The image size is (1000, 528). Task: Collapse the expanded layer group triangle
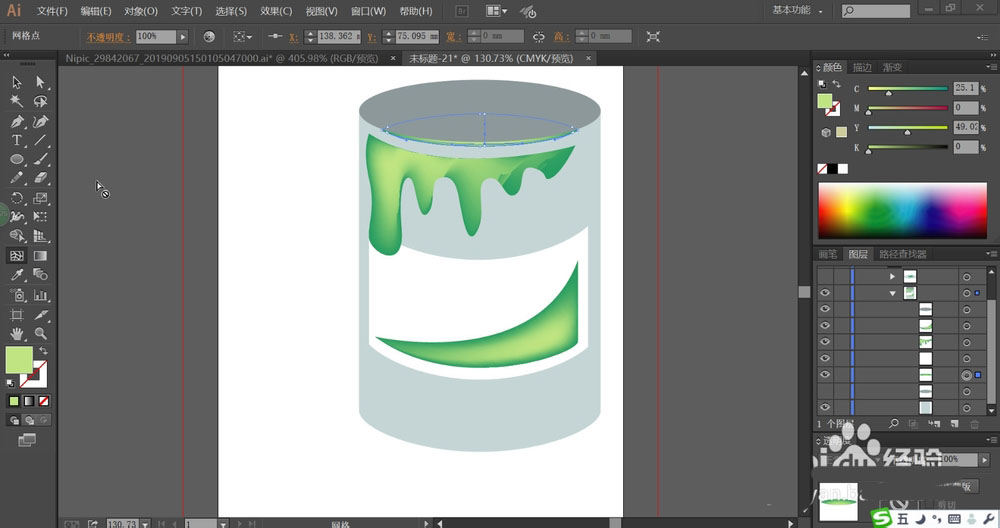point(892,293)
